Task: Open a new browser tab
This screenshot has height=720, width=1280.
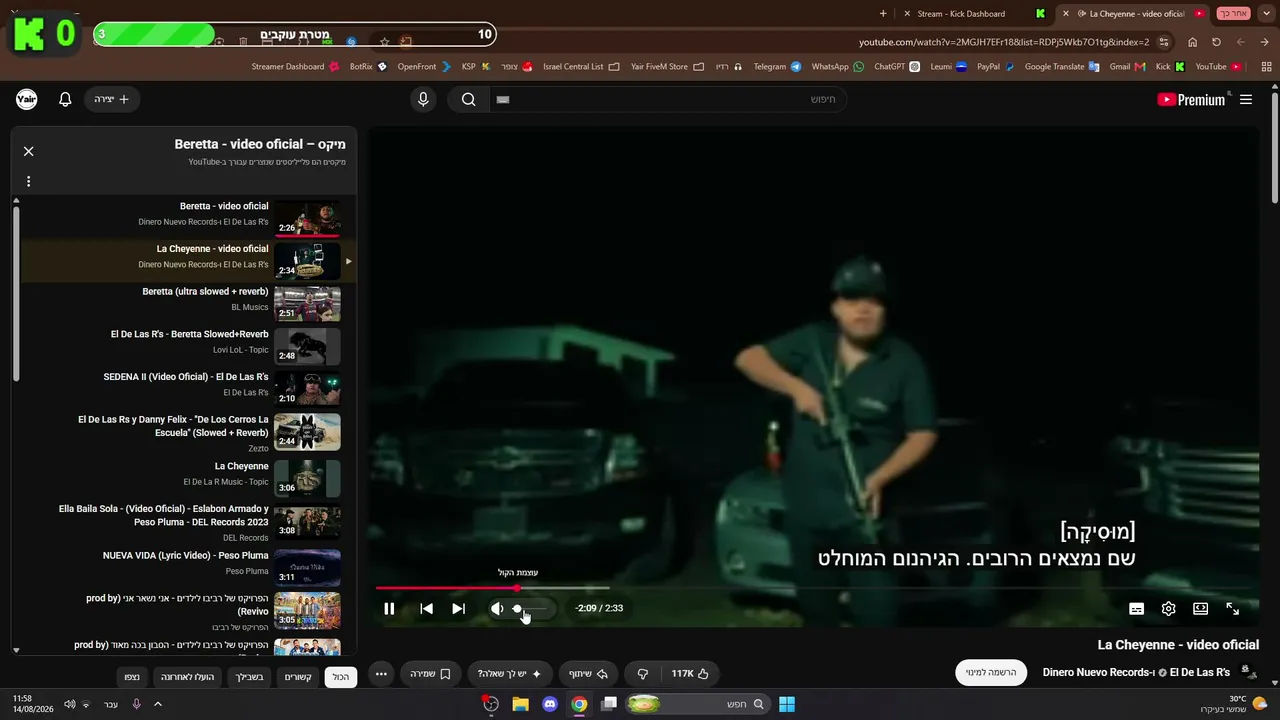Action: click(x=883, y=14)
